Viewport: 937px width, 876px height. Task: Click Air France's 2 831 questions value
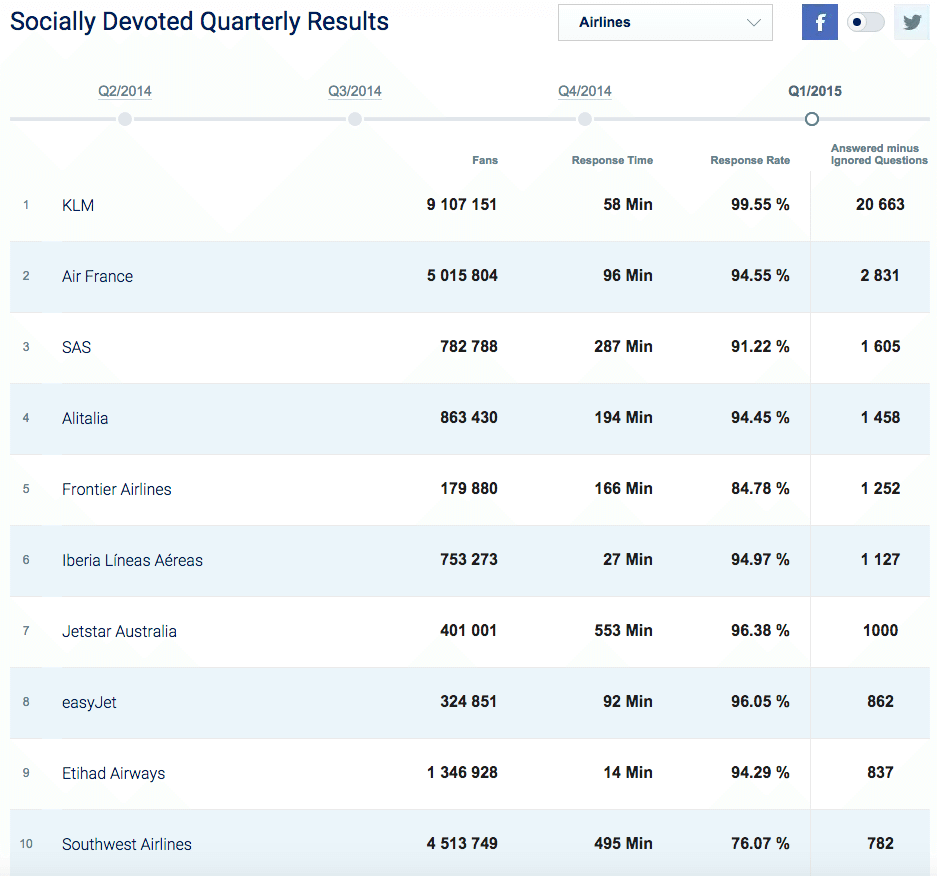click(x=880, y=275)
